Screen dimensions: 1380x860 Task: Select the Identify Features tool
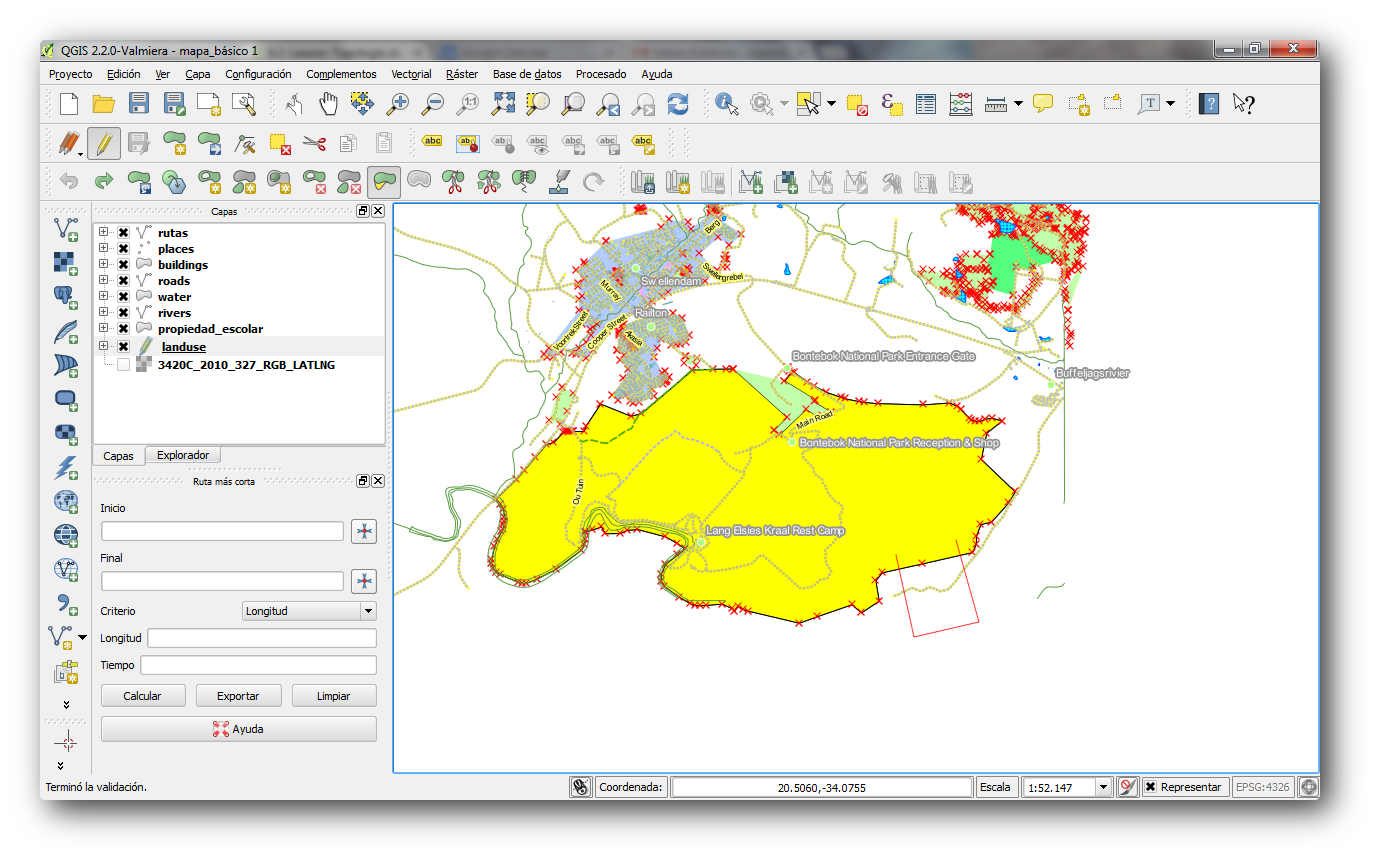pyautogui.click(x=727, y=103)
